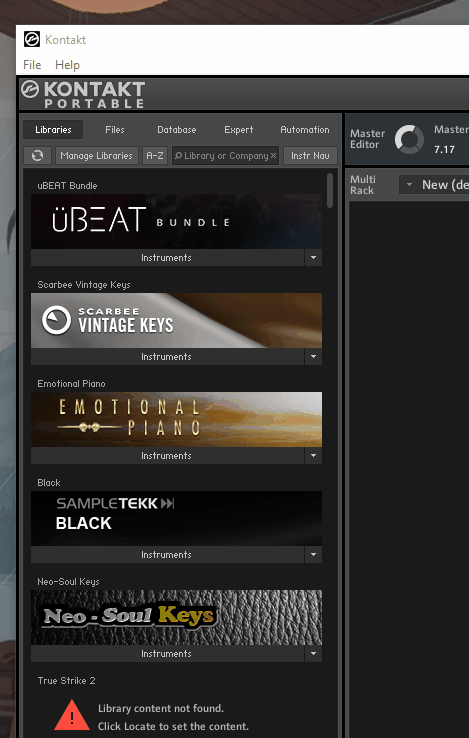Open Emotional Piano Instruments
The height and width of the screenshot is (738, 469).
point(167,456)
